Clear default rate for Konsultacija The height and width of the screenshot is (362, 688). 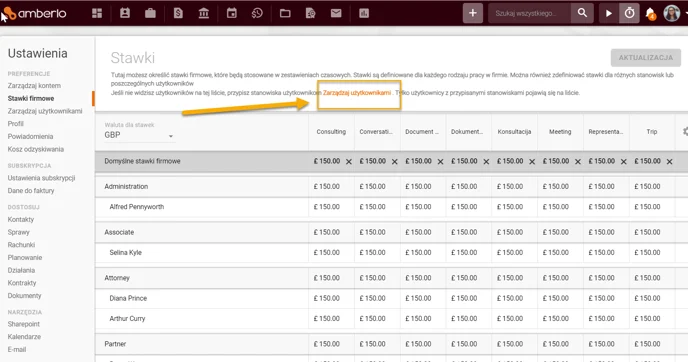(532, 161)
